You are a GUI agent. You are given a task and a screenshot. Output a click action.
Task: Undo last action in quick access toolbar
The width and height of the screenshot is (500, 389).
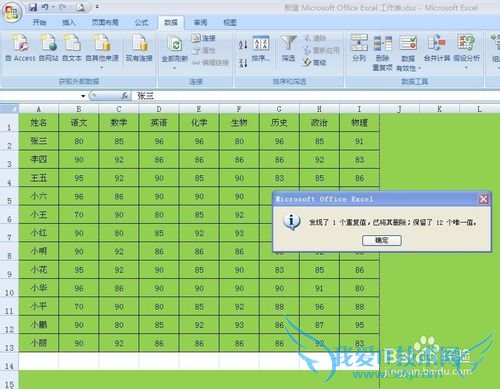click(45, 7)
